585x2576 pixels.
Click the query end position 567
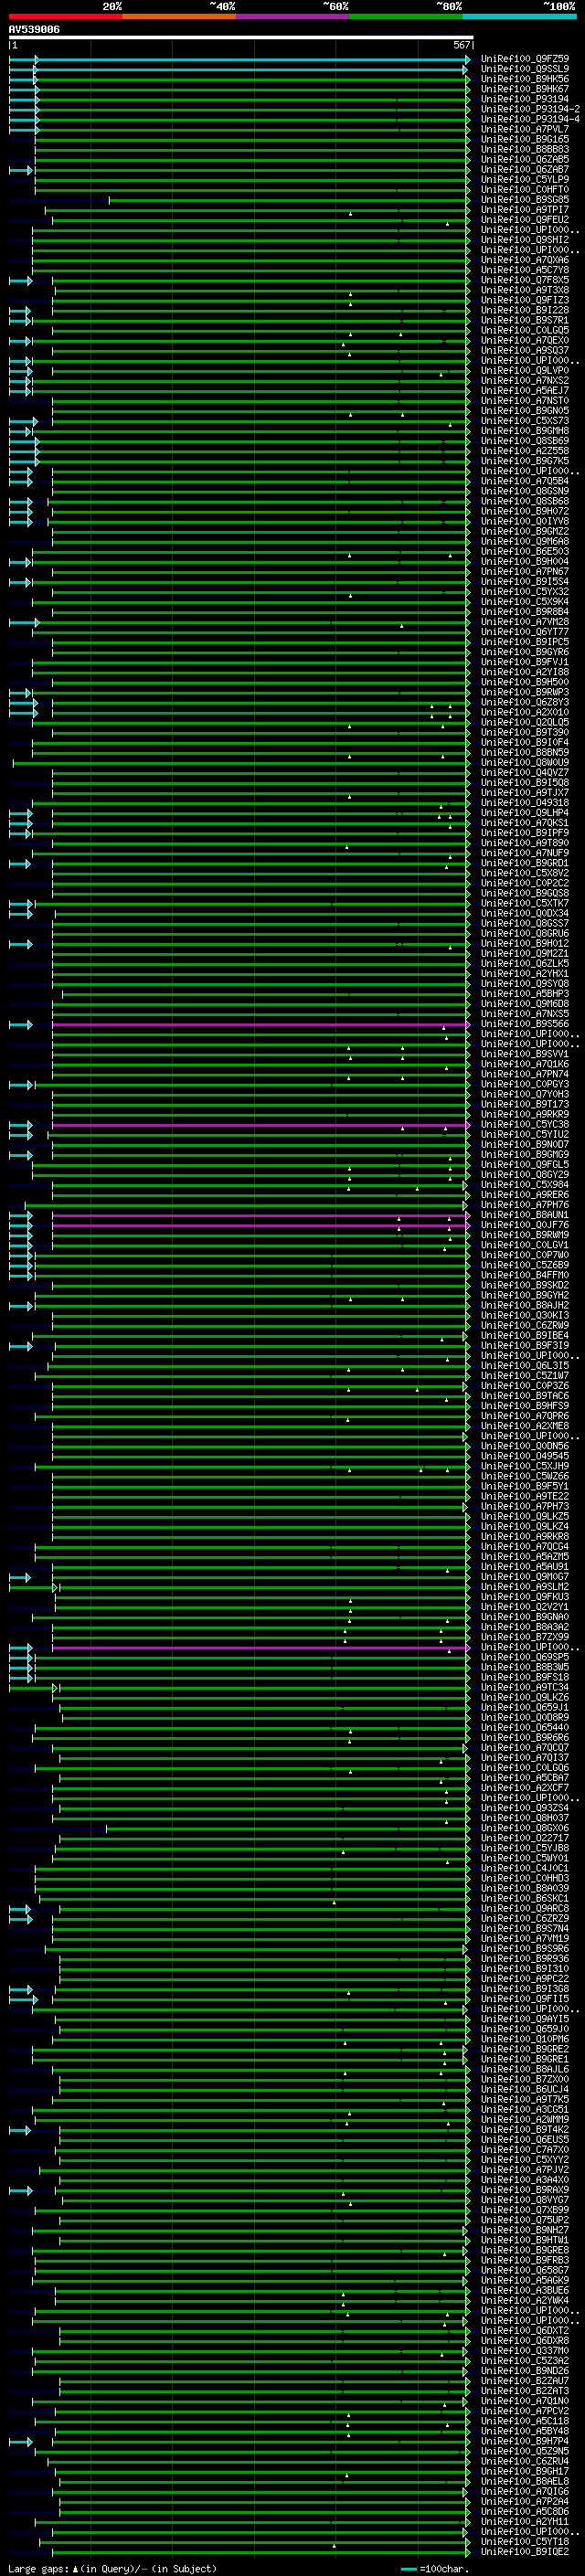461,45
